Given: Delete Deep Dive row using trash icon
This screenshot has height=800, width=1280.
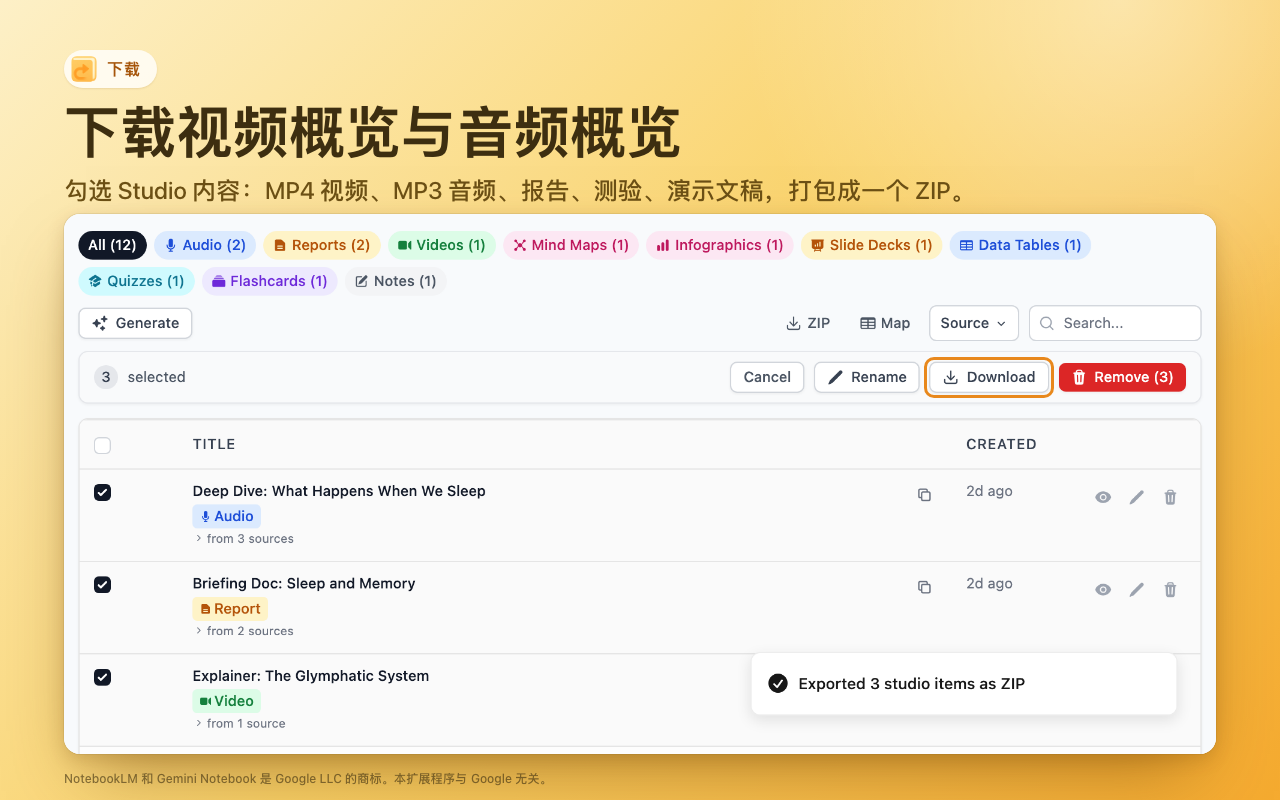Looking at the screenshot, I should tap(1170, 497).
